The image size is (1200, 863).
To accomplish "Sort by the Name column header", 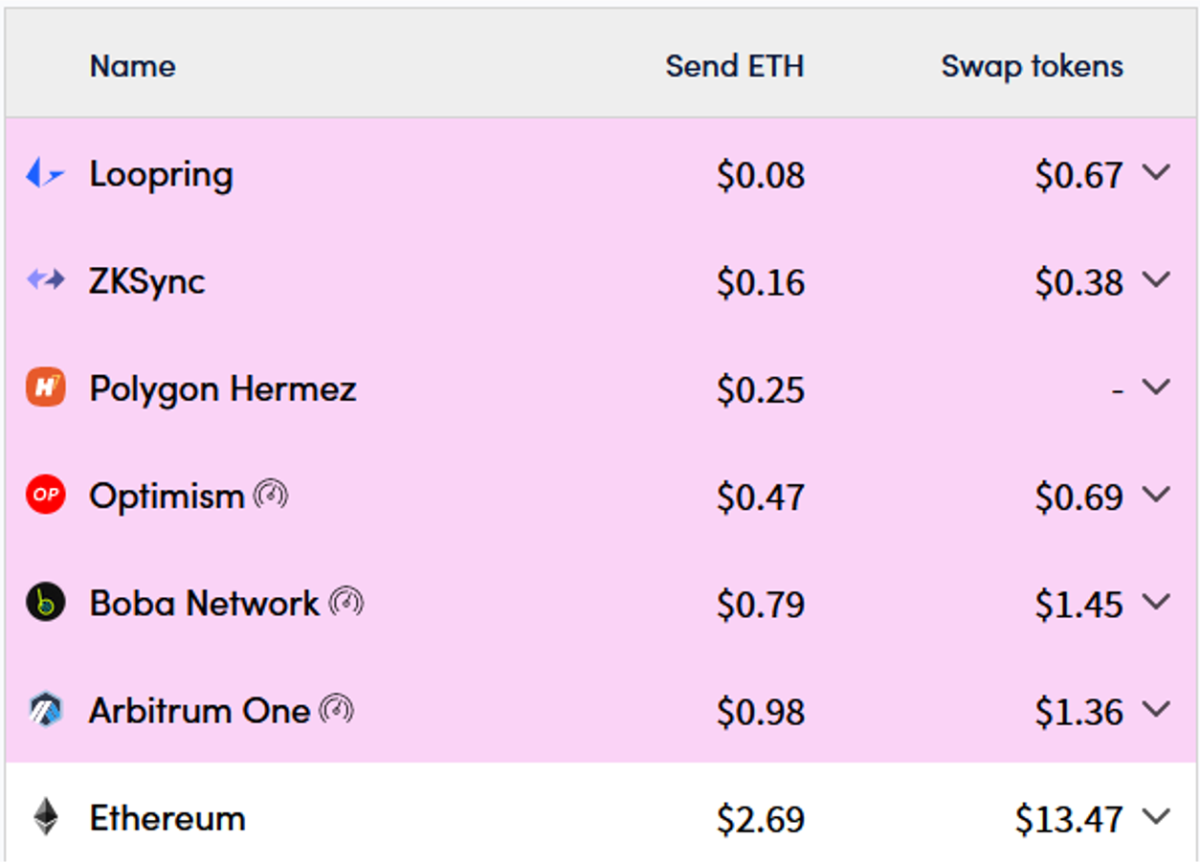I will tap(132, 66).
